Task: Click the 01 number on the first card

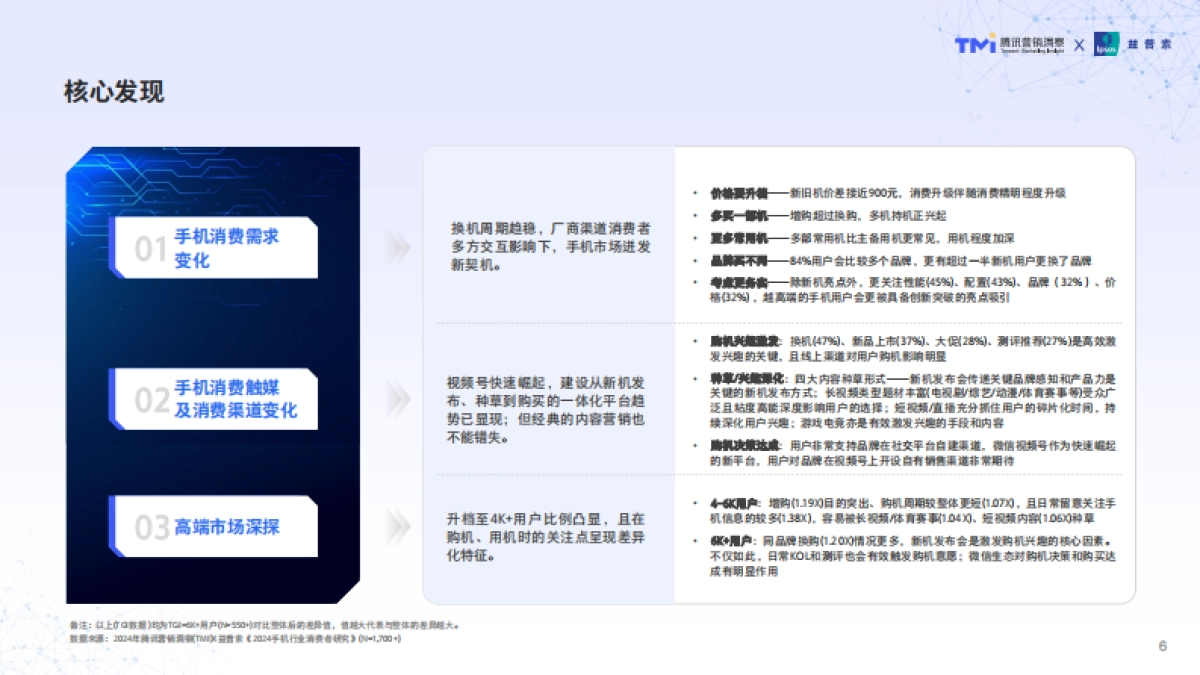Action: pos(150,249)
